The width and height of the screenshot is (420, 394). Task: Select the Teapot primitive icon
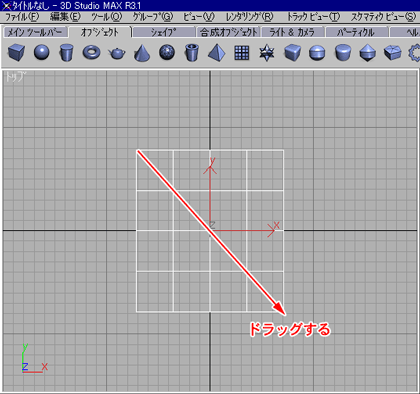tap(117, 53)
